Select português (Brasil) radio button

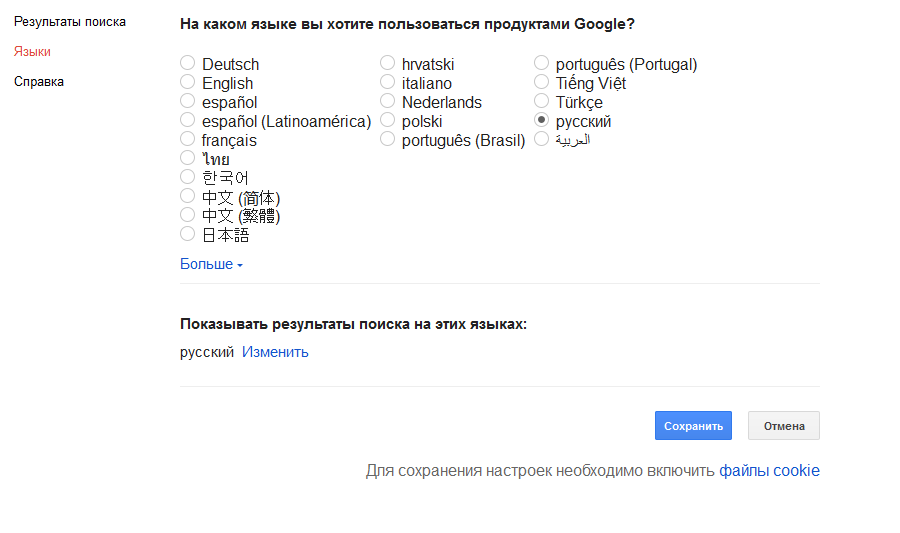tap(387, 140)
